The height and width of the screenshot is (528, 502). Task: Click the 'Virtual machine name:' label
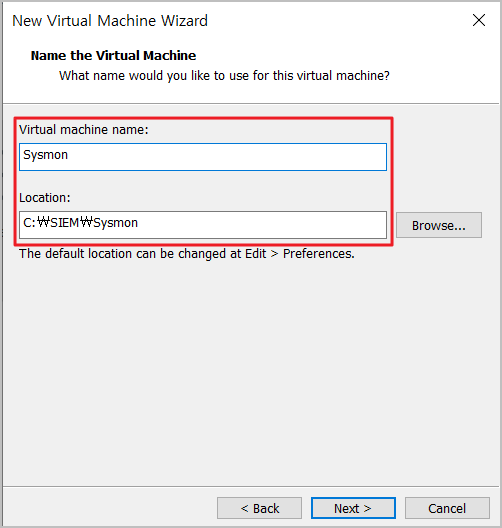(83, 130)
